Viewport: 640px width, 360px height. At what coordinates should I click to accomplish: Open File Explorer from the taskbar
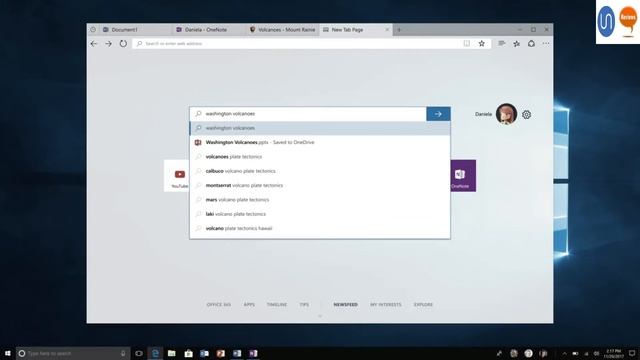[x=171, y=353]
